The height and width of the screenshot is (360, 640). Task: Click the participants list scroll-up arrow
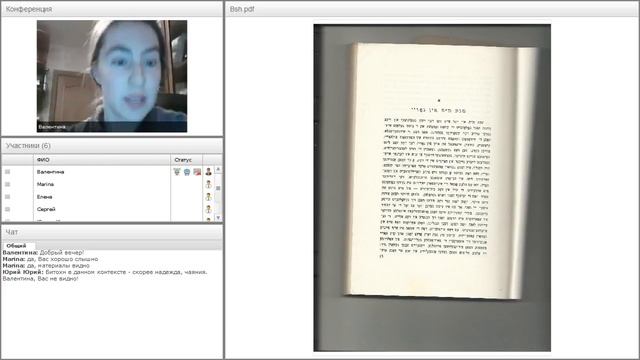pyautogui.click(x=218, y=169)
